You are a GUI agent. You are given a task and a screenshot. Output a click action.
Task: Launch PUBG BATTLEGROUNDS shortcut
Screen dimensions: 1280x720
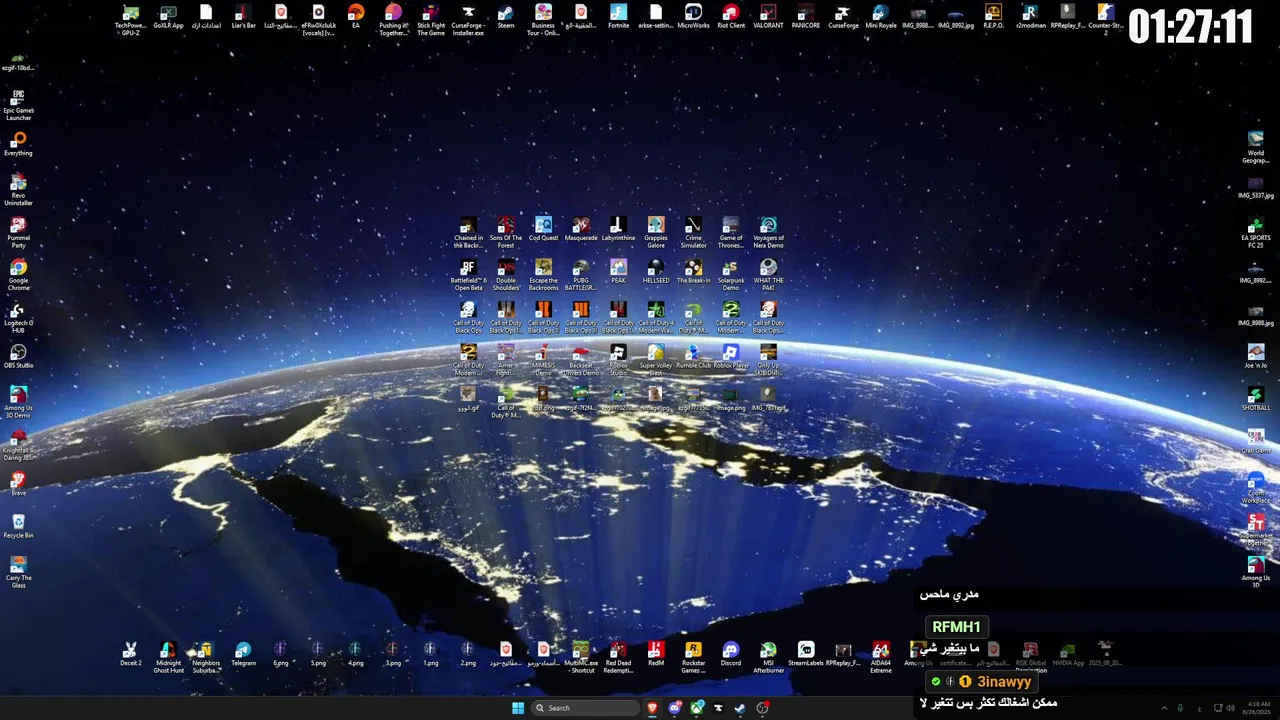[x=581, y=275]
